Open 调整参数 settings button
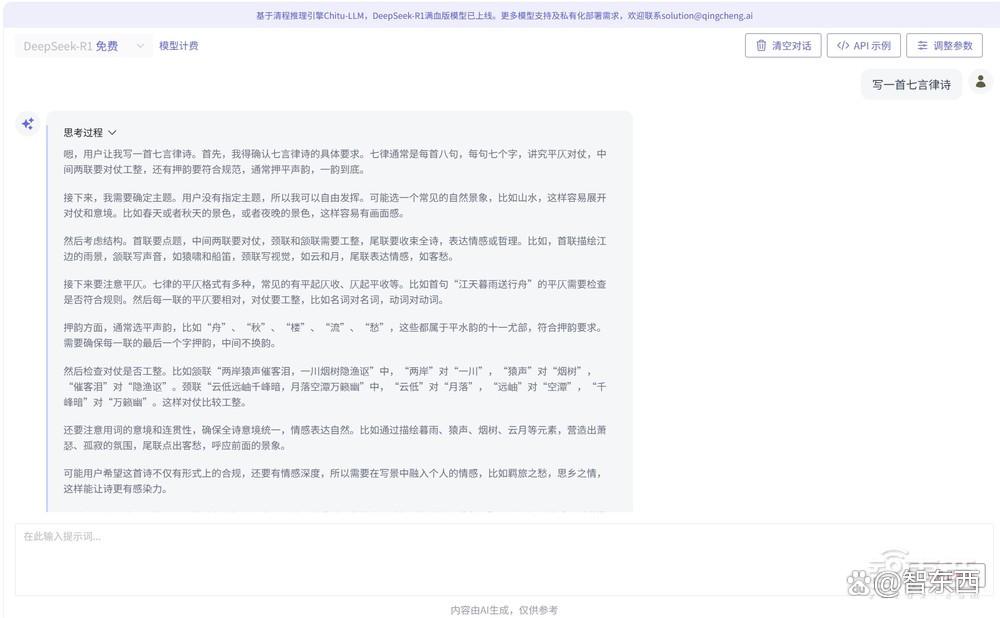This screenshot has height=618, width=1000. coord(945,45)
